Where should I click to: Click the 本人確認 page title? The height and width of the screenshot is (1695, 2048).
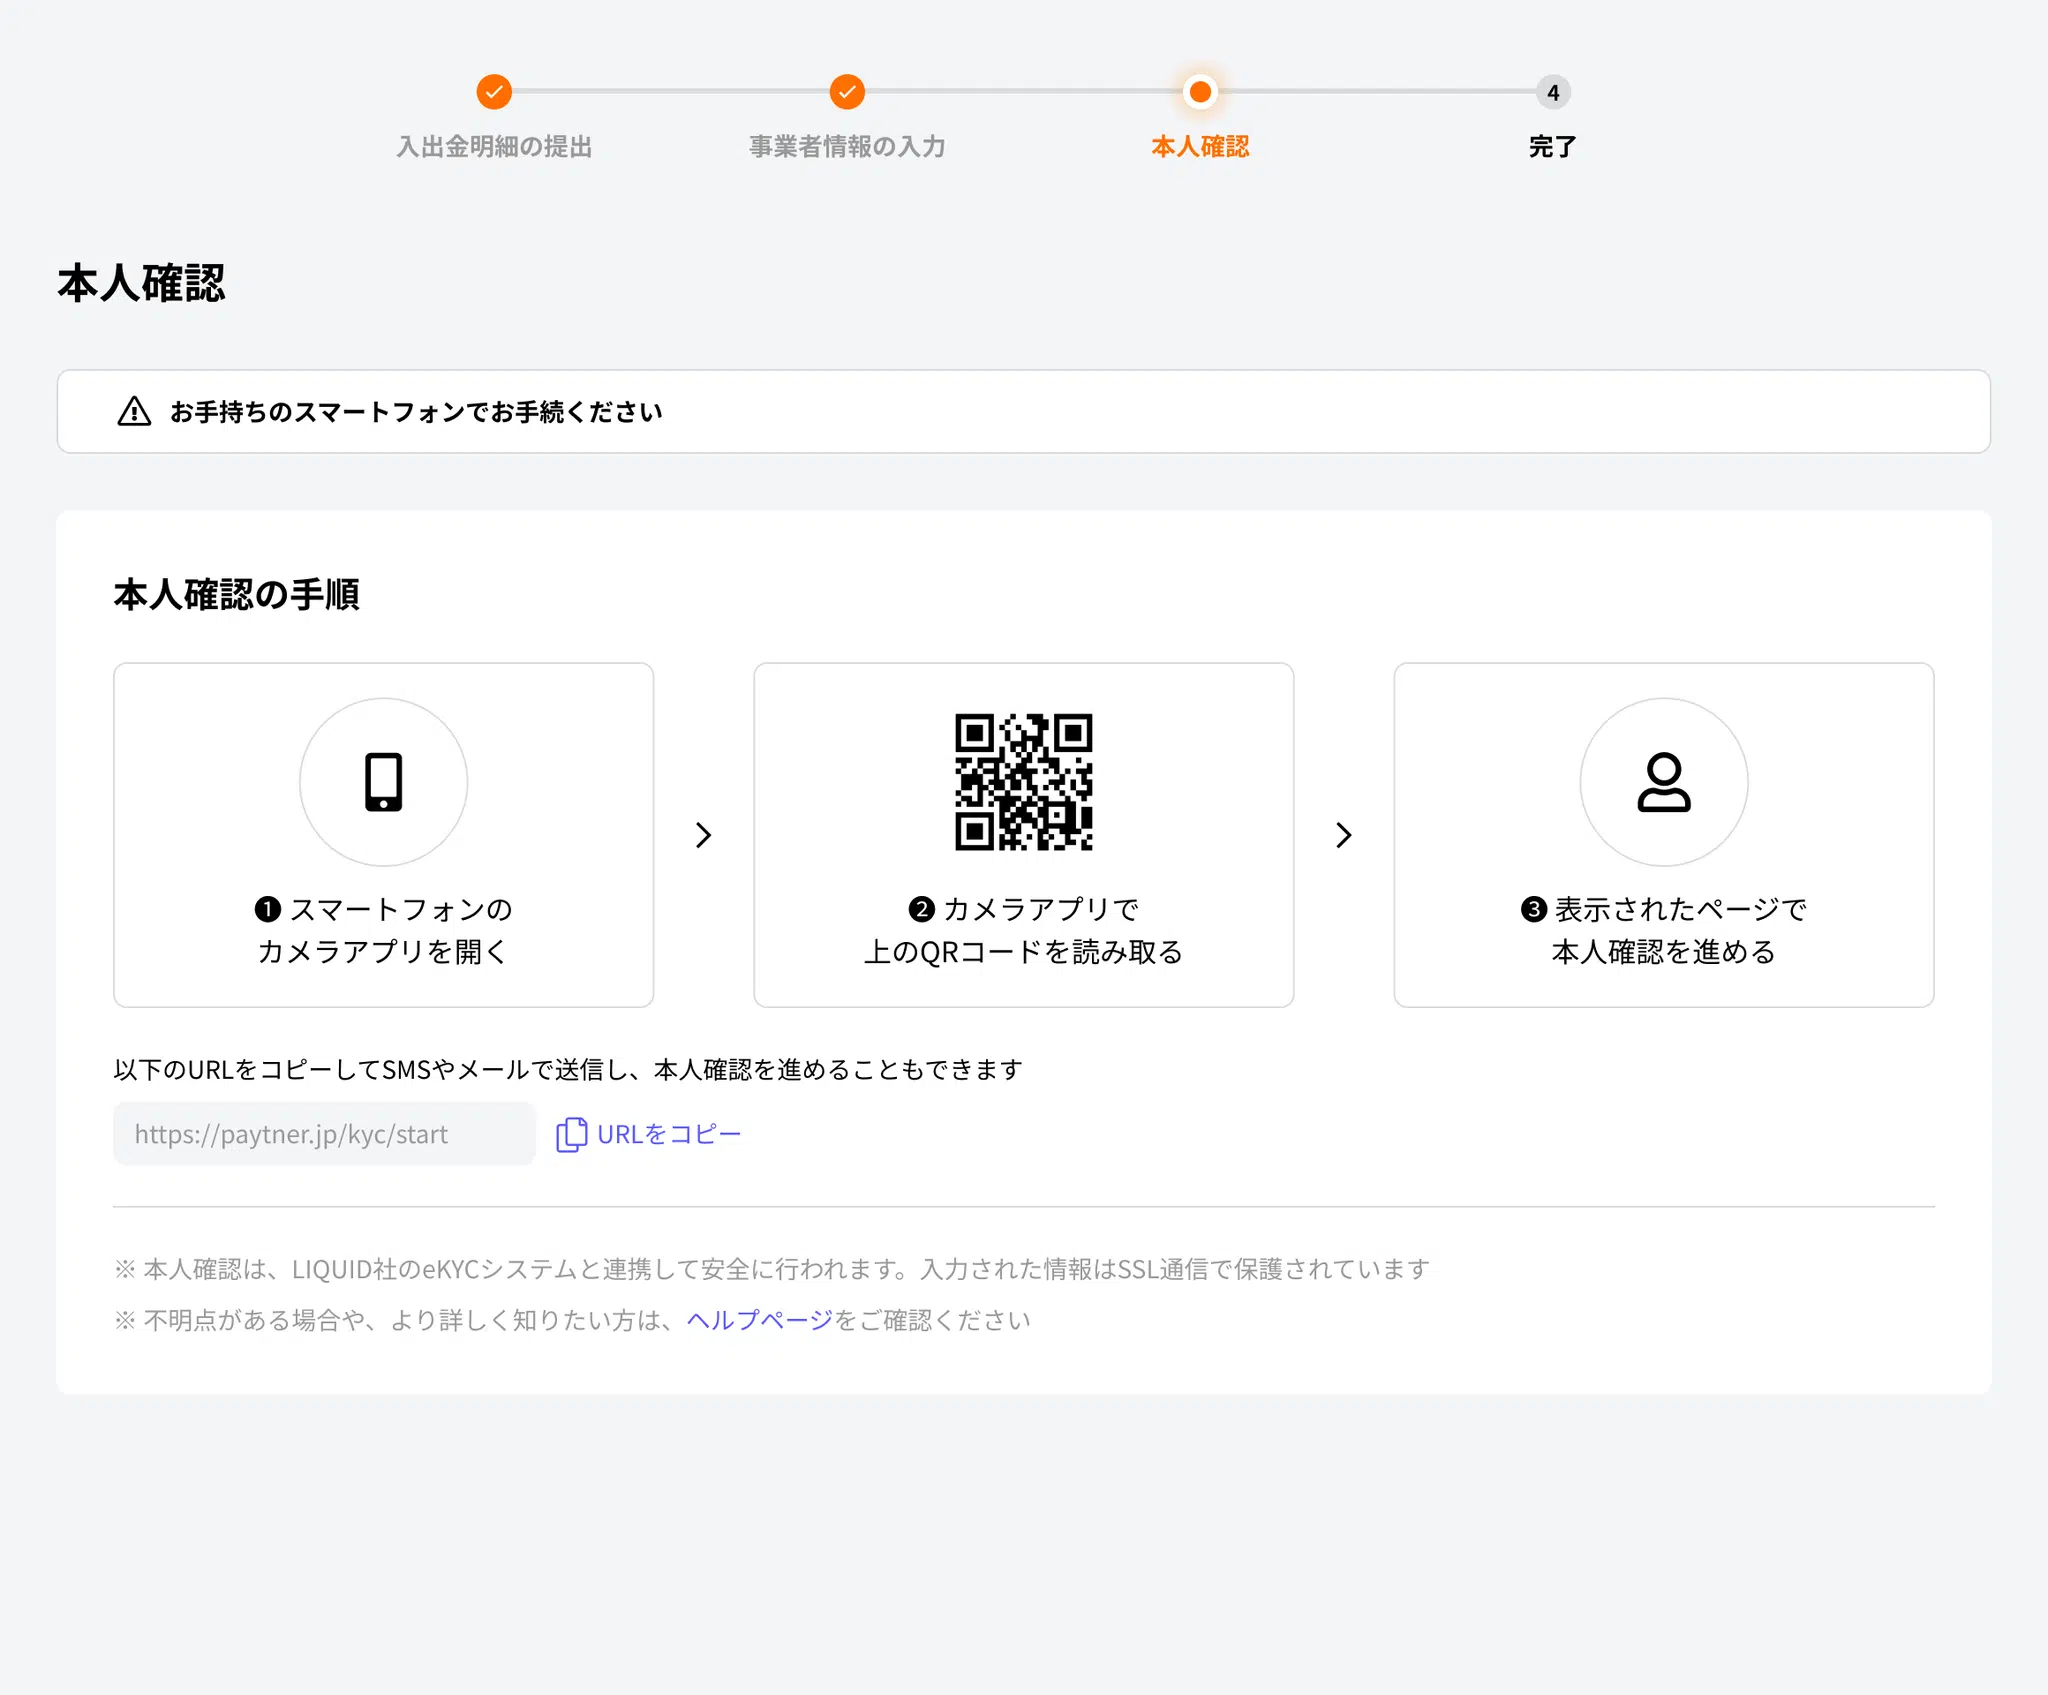[x=142, y=283]
